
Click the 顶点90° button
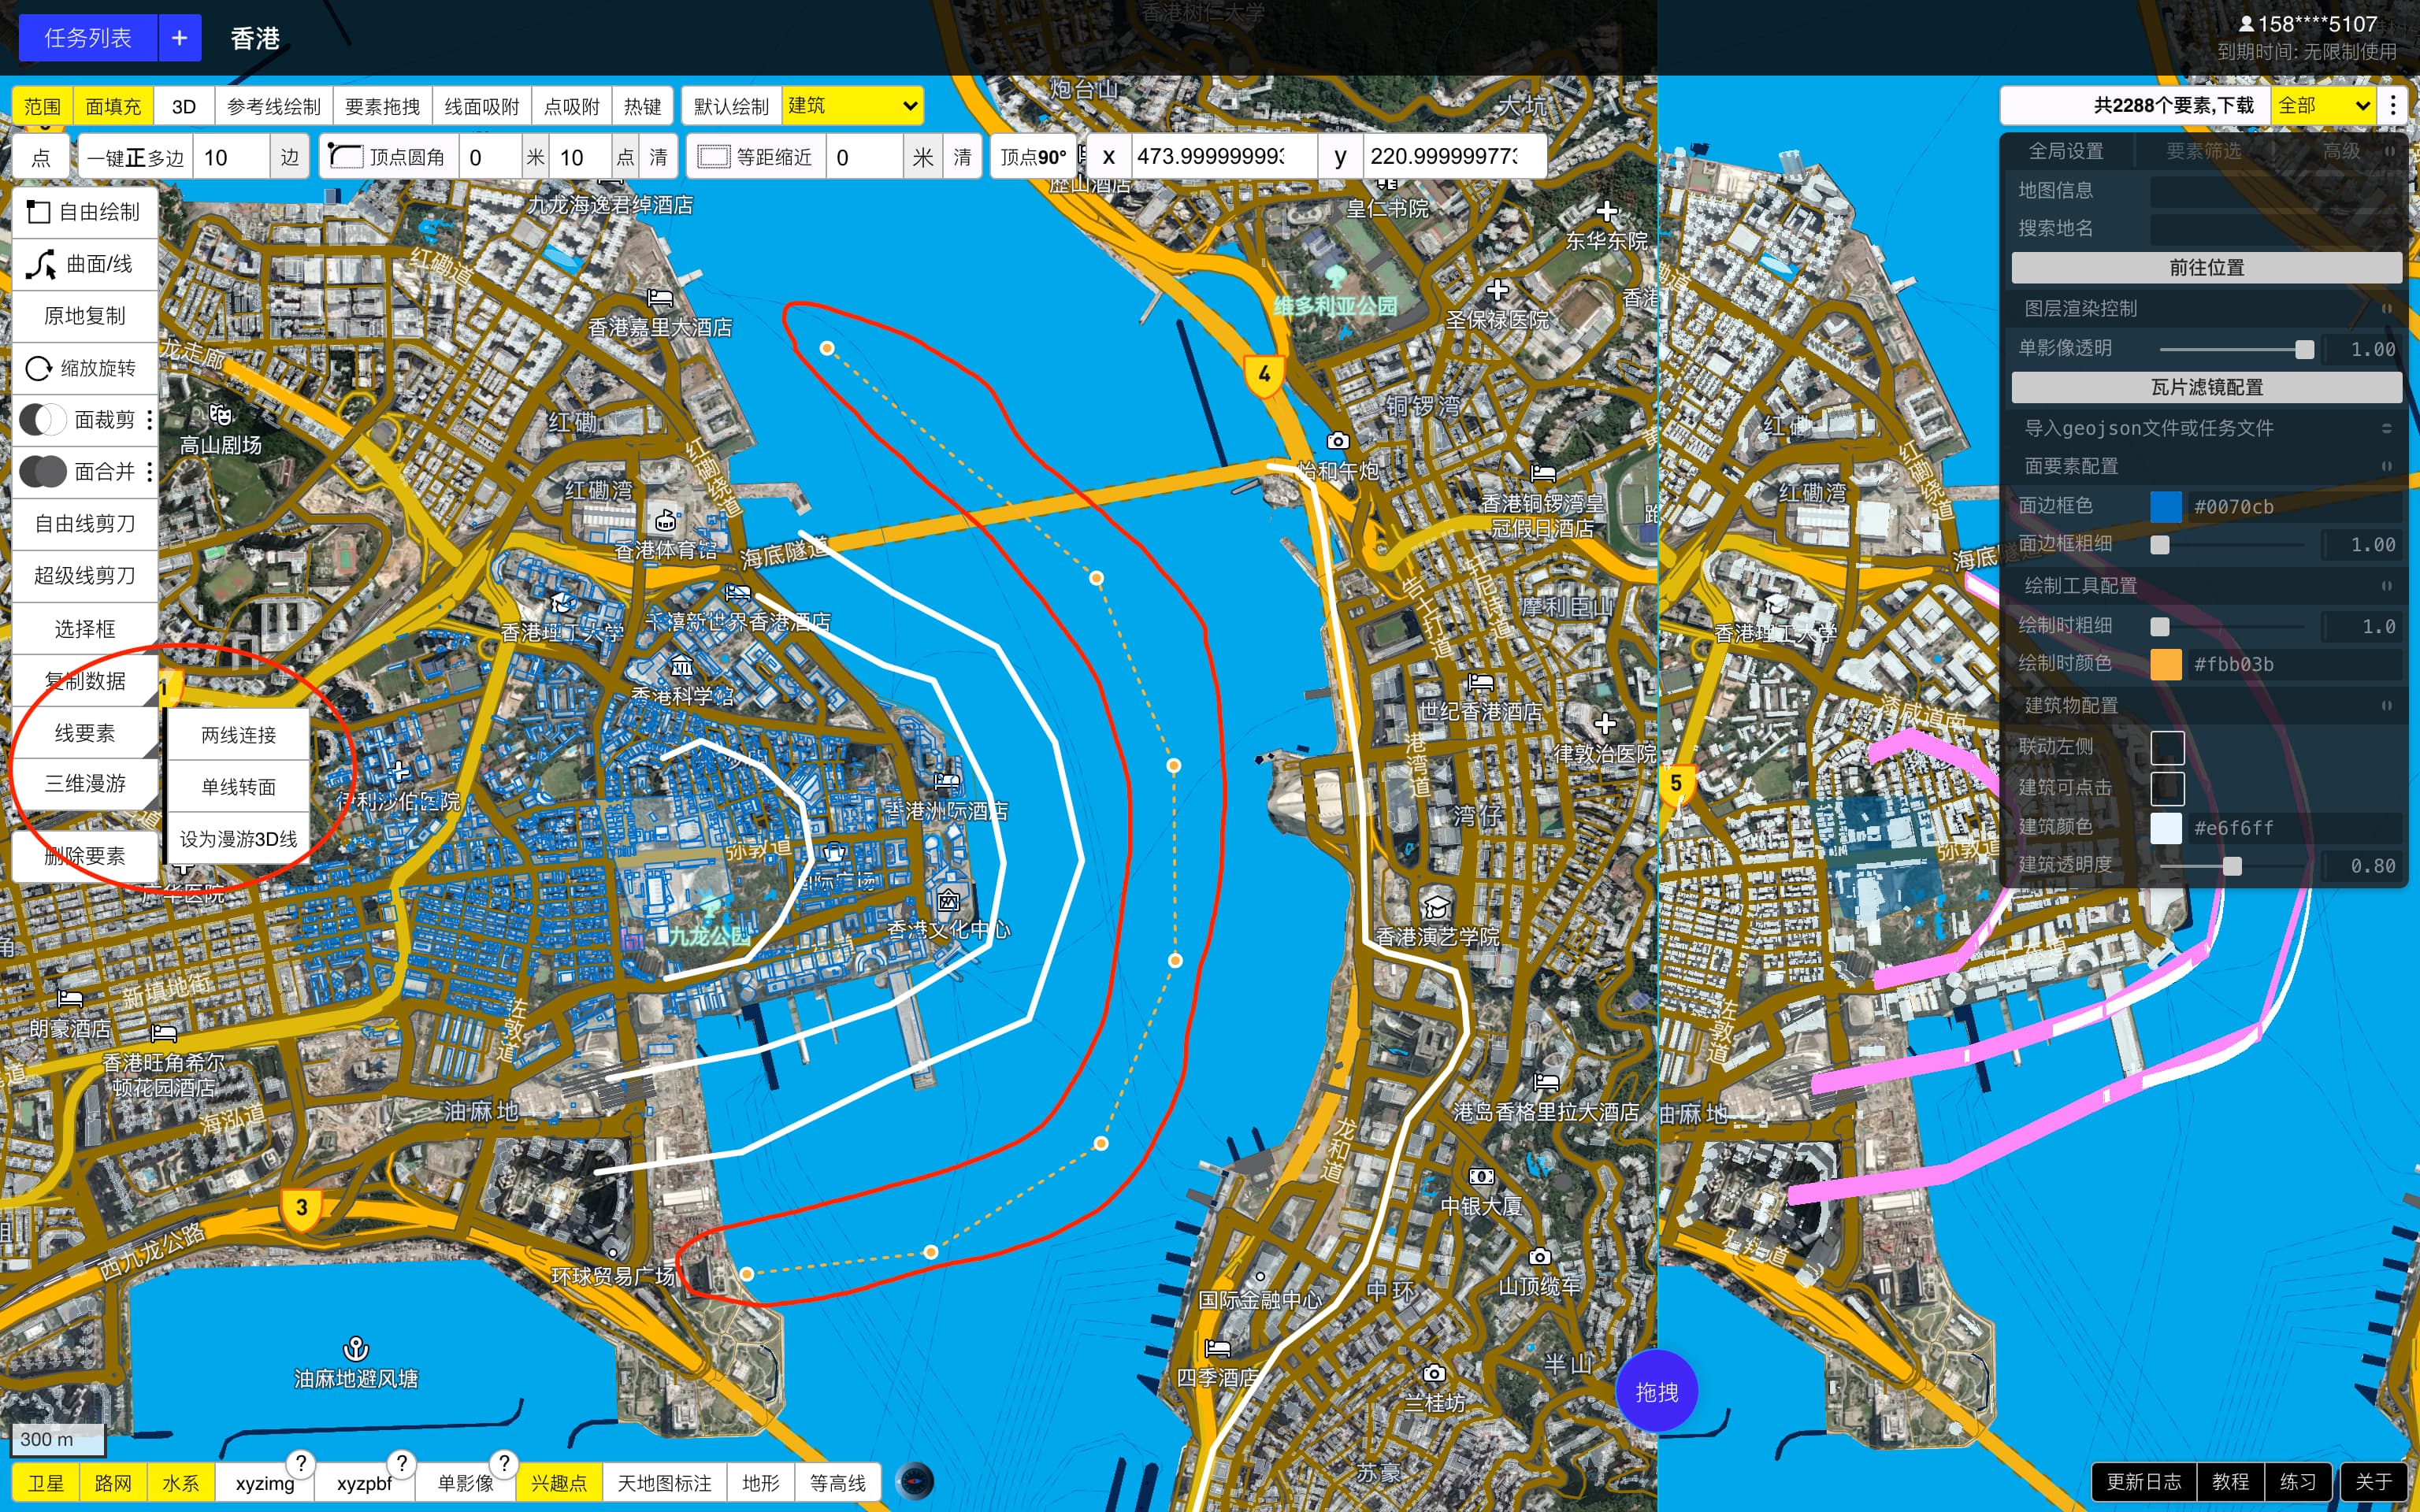point(1033,157)
